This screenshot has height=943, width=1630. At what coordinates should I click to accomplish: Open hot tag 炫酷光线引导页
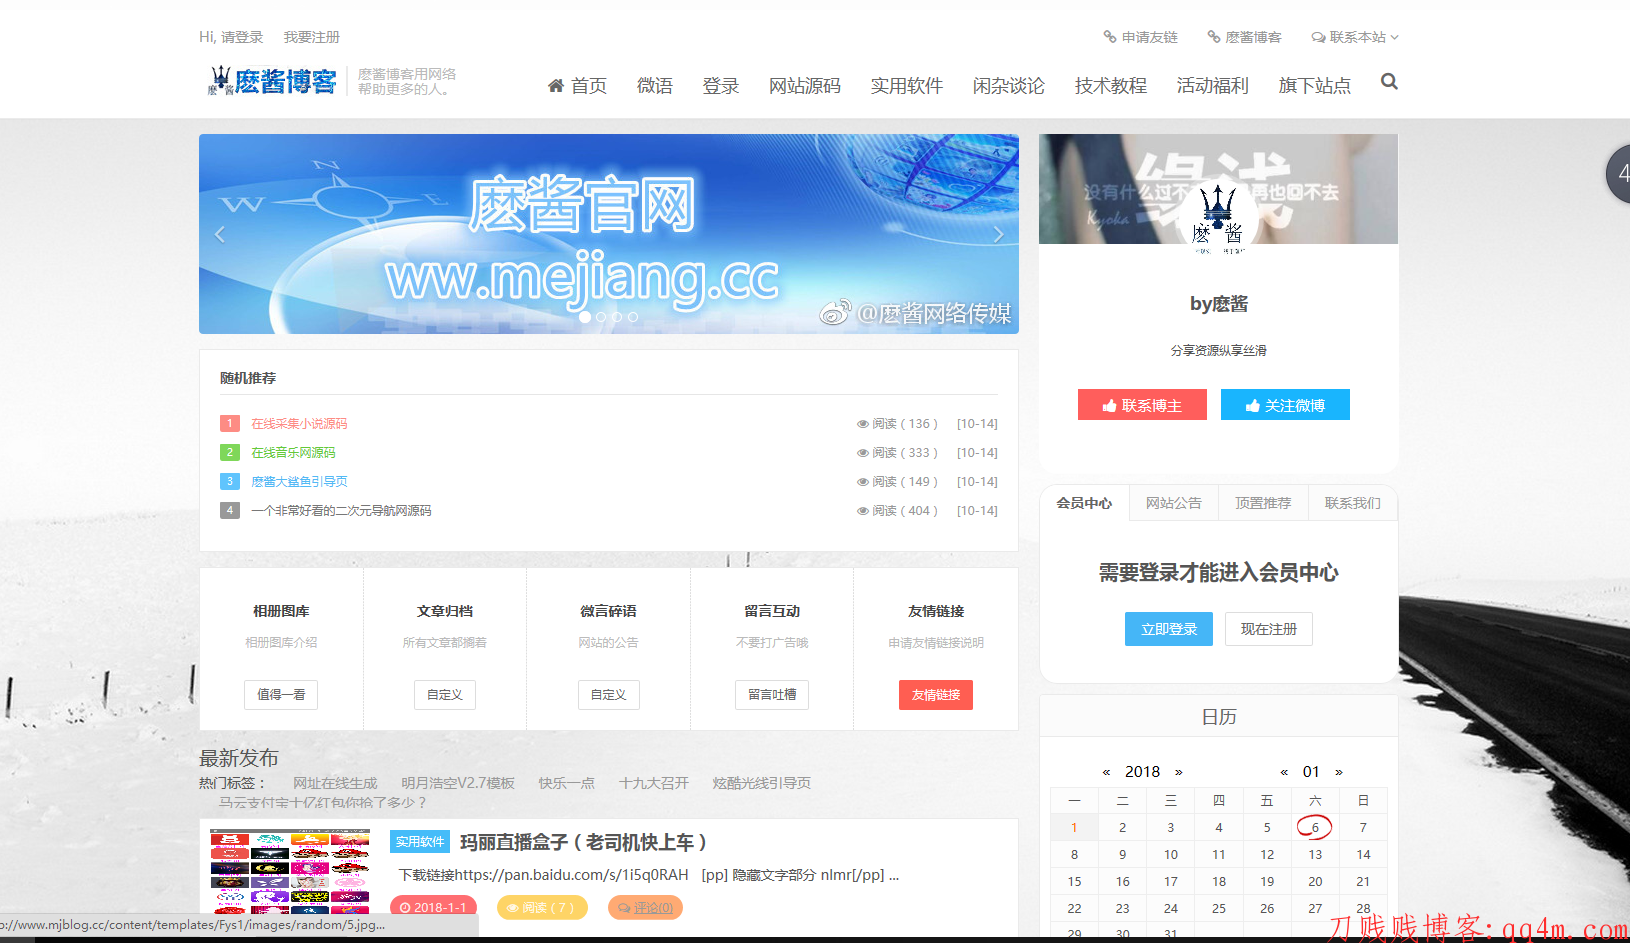click(762, 783)
